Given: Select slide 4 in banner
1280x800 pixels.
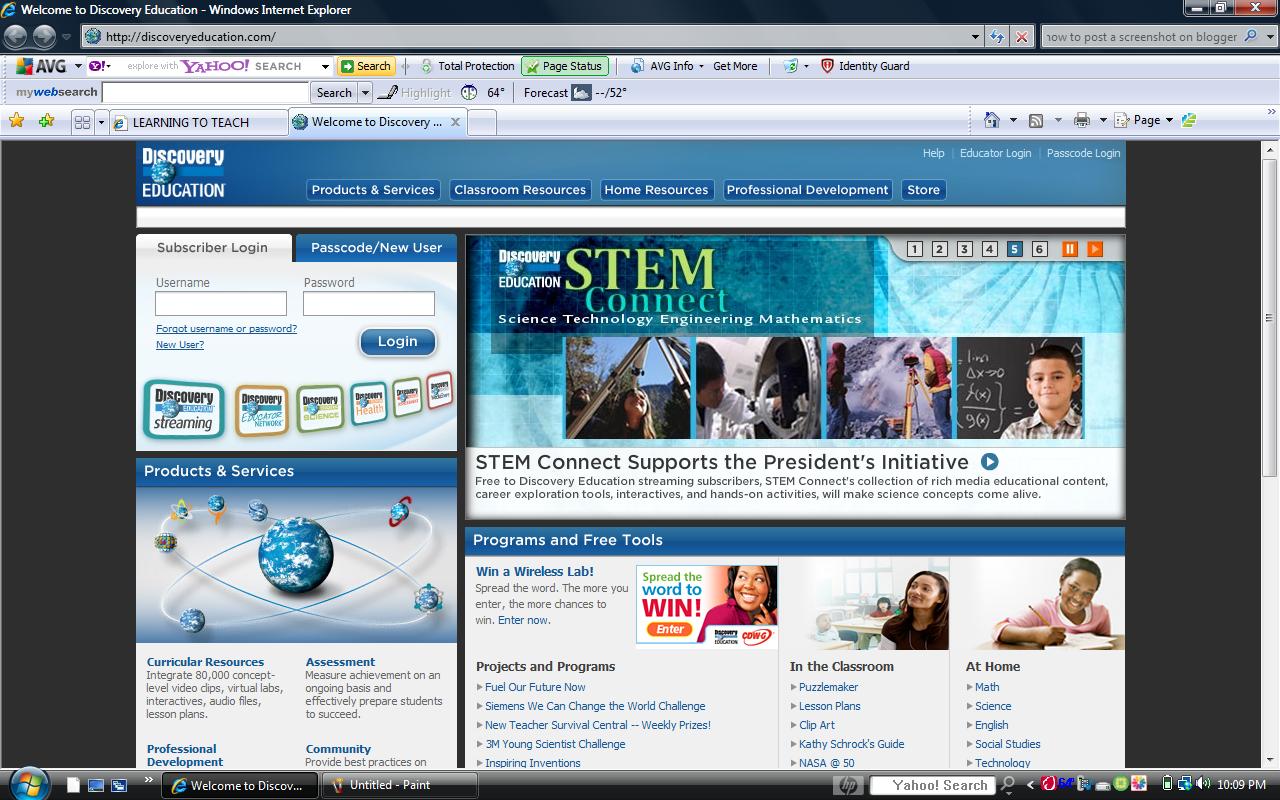Looking at the screenshot, I should pos(989,249).
